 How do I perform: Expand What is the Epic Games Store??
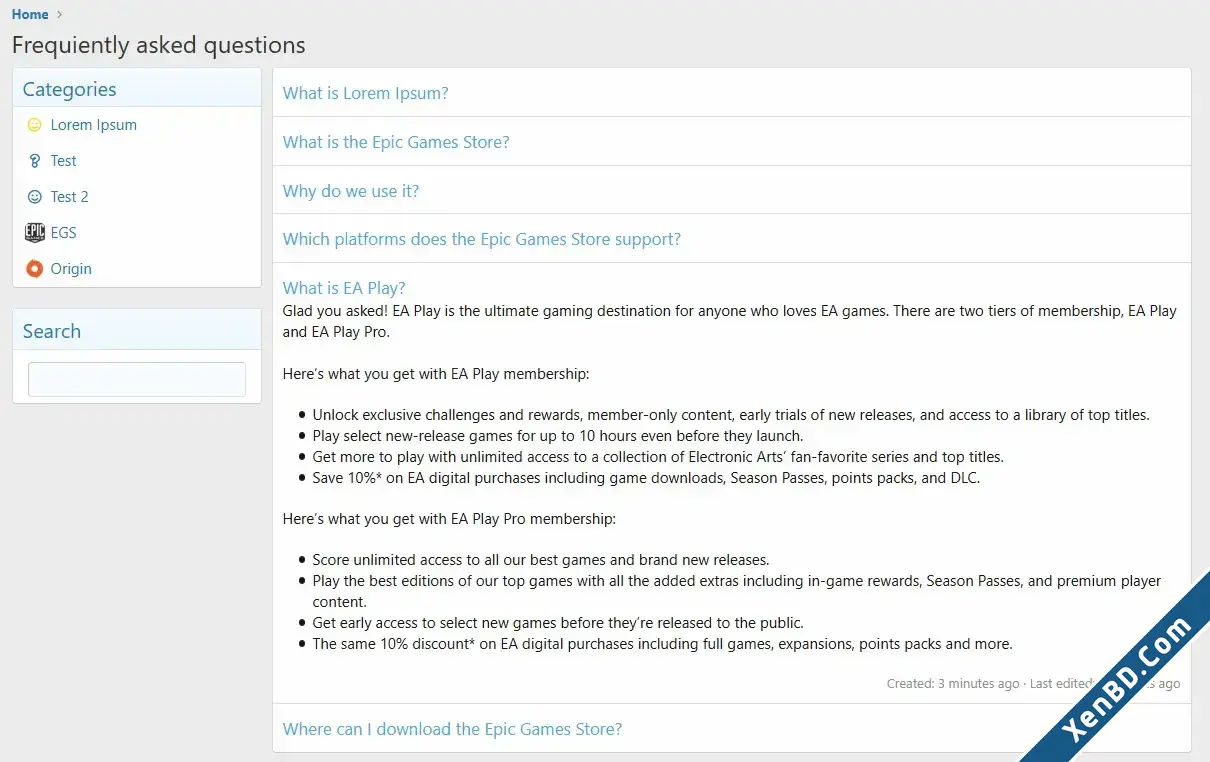pyautogui.click(x=396, y=142)
